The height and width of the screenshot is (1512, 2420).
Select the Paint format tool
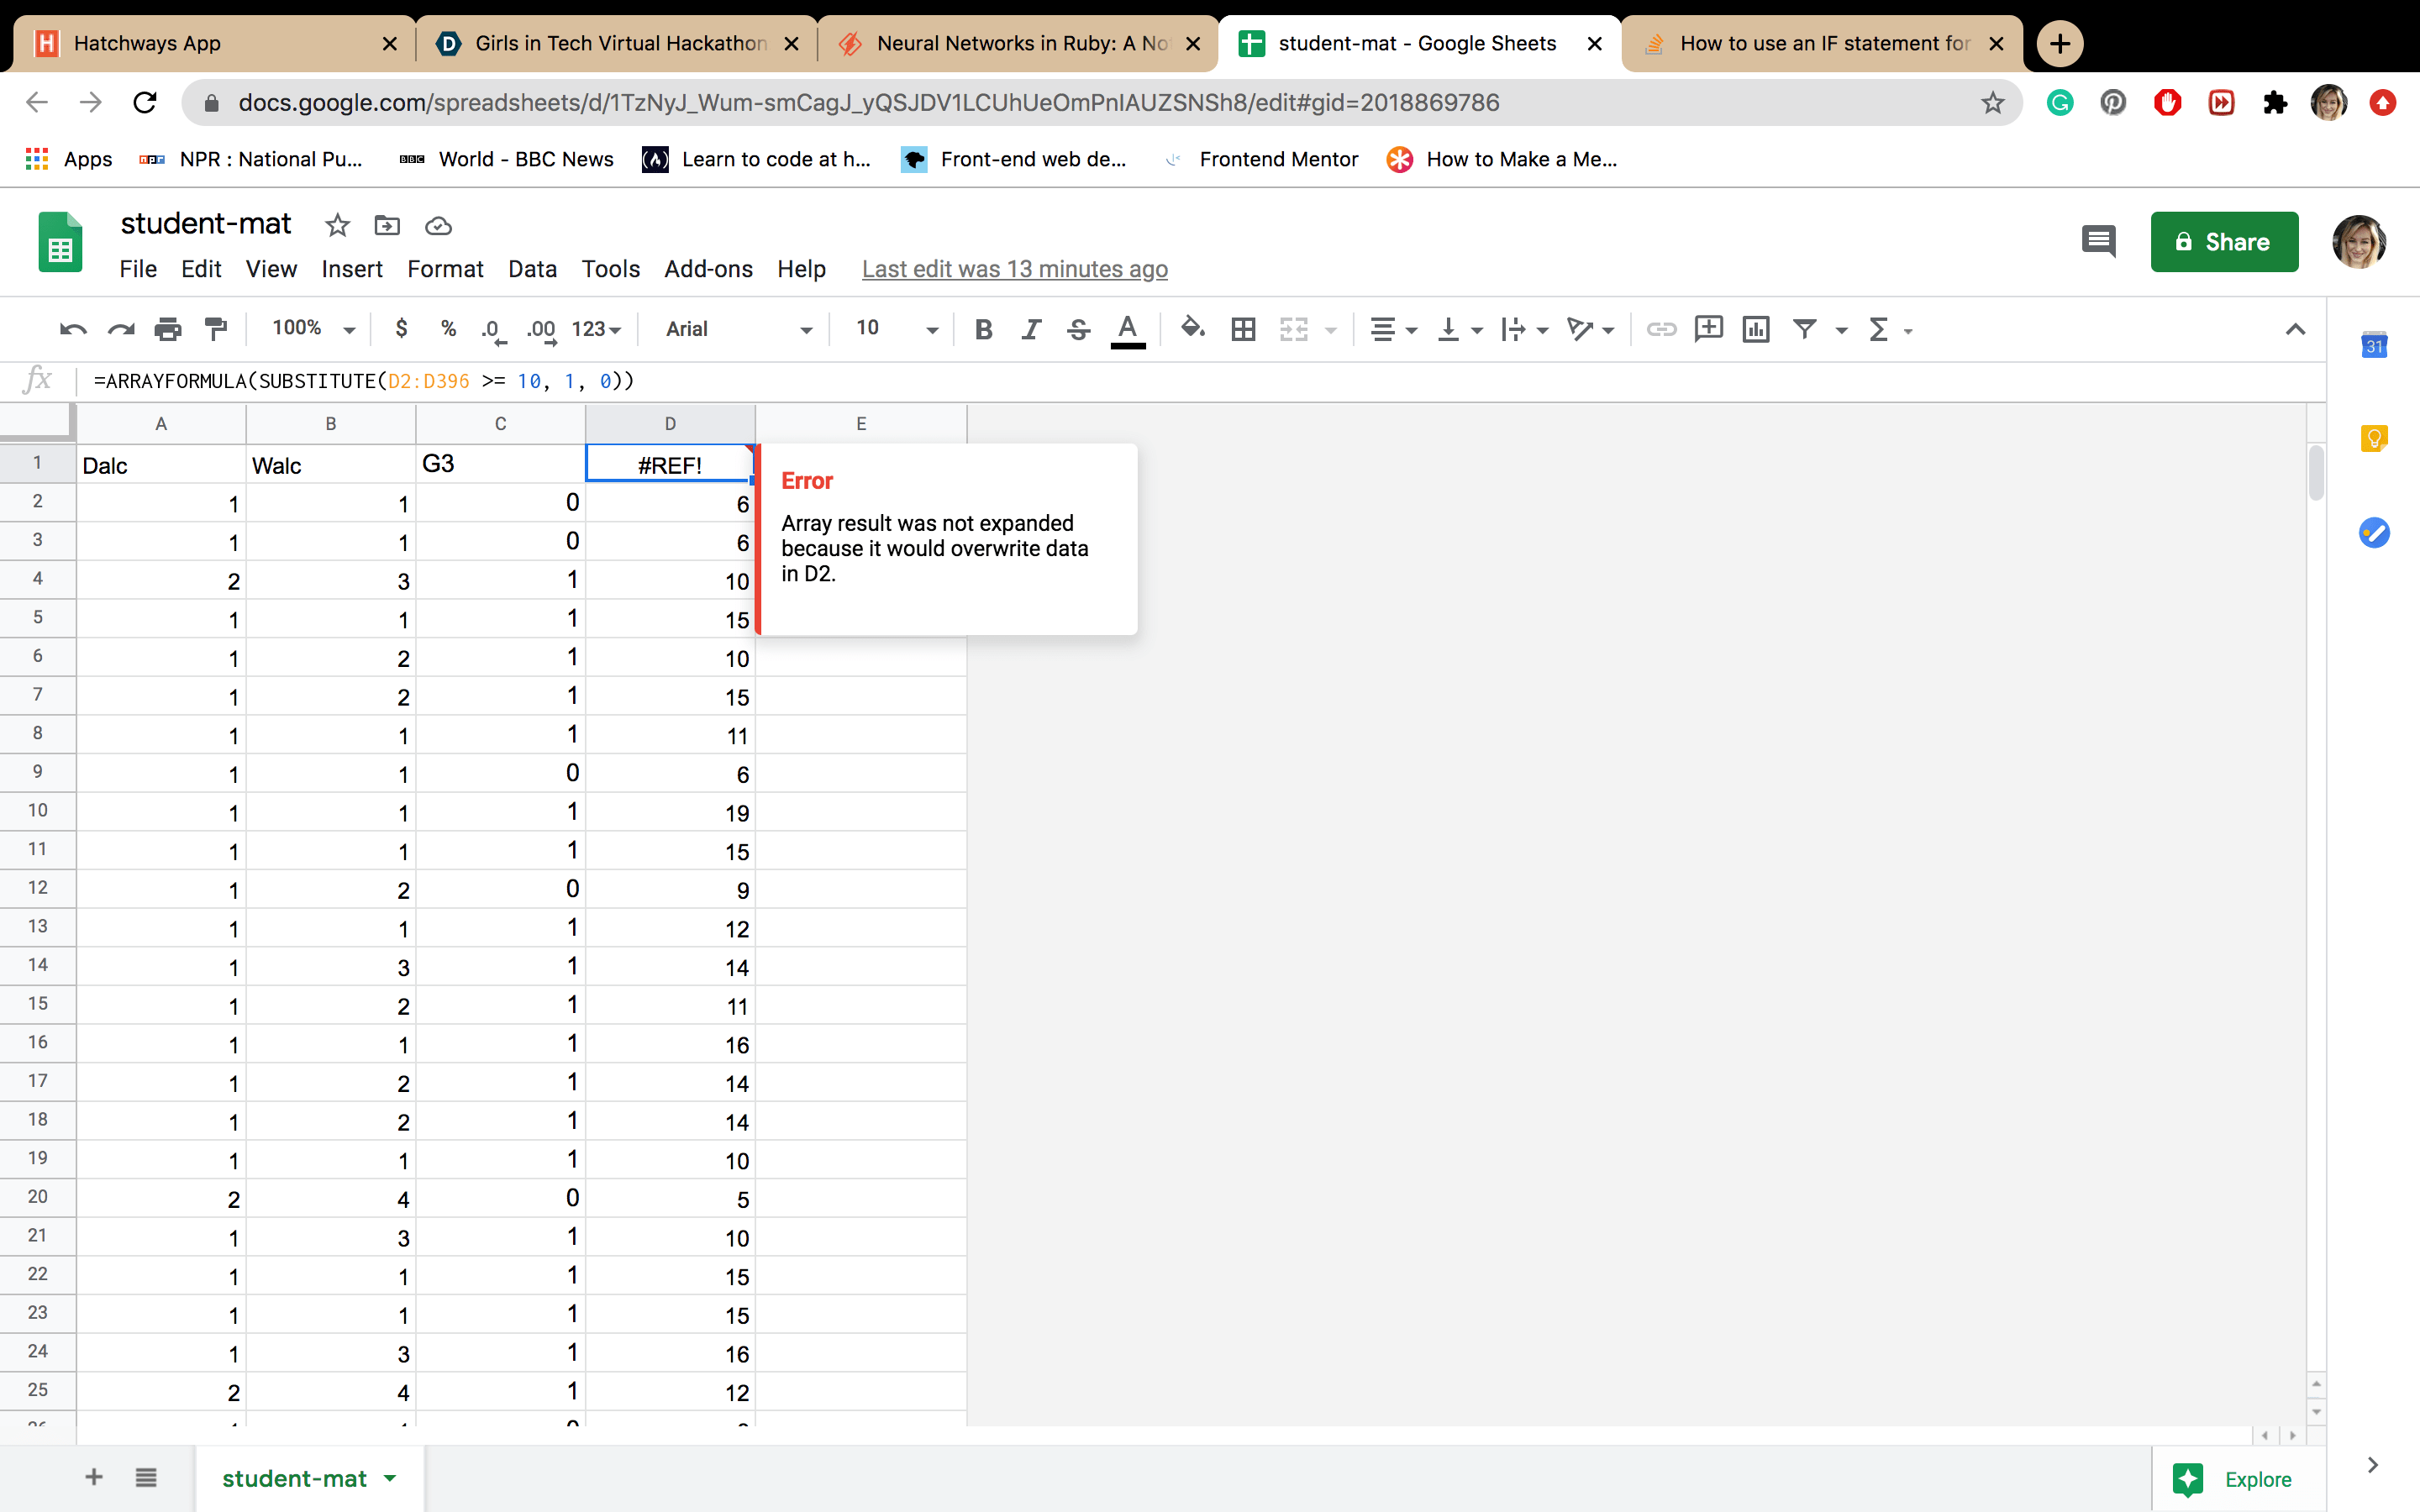pos(216,329)
